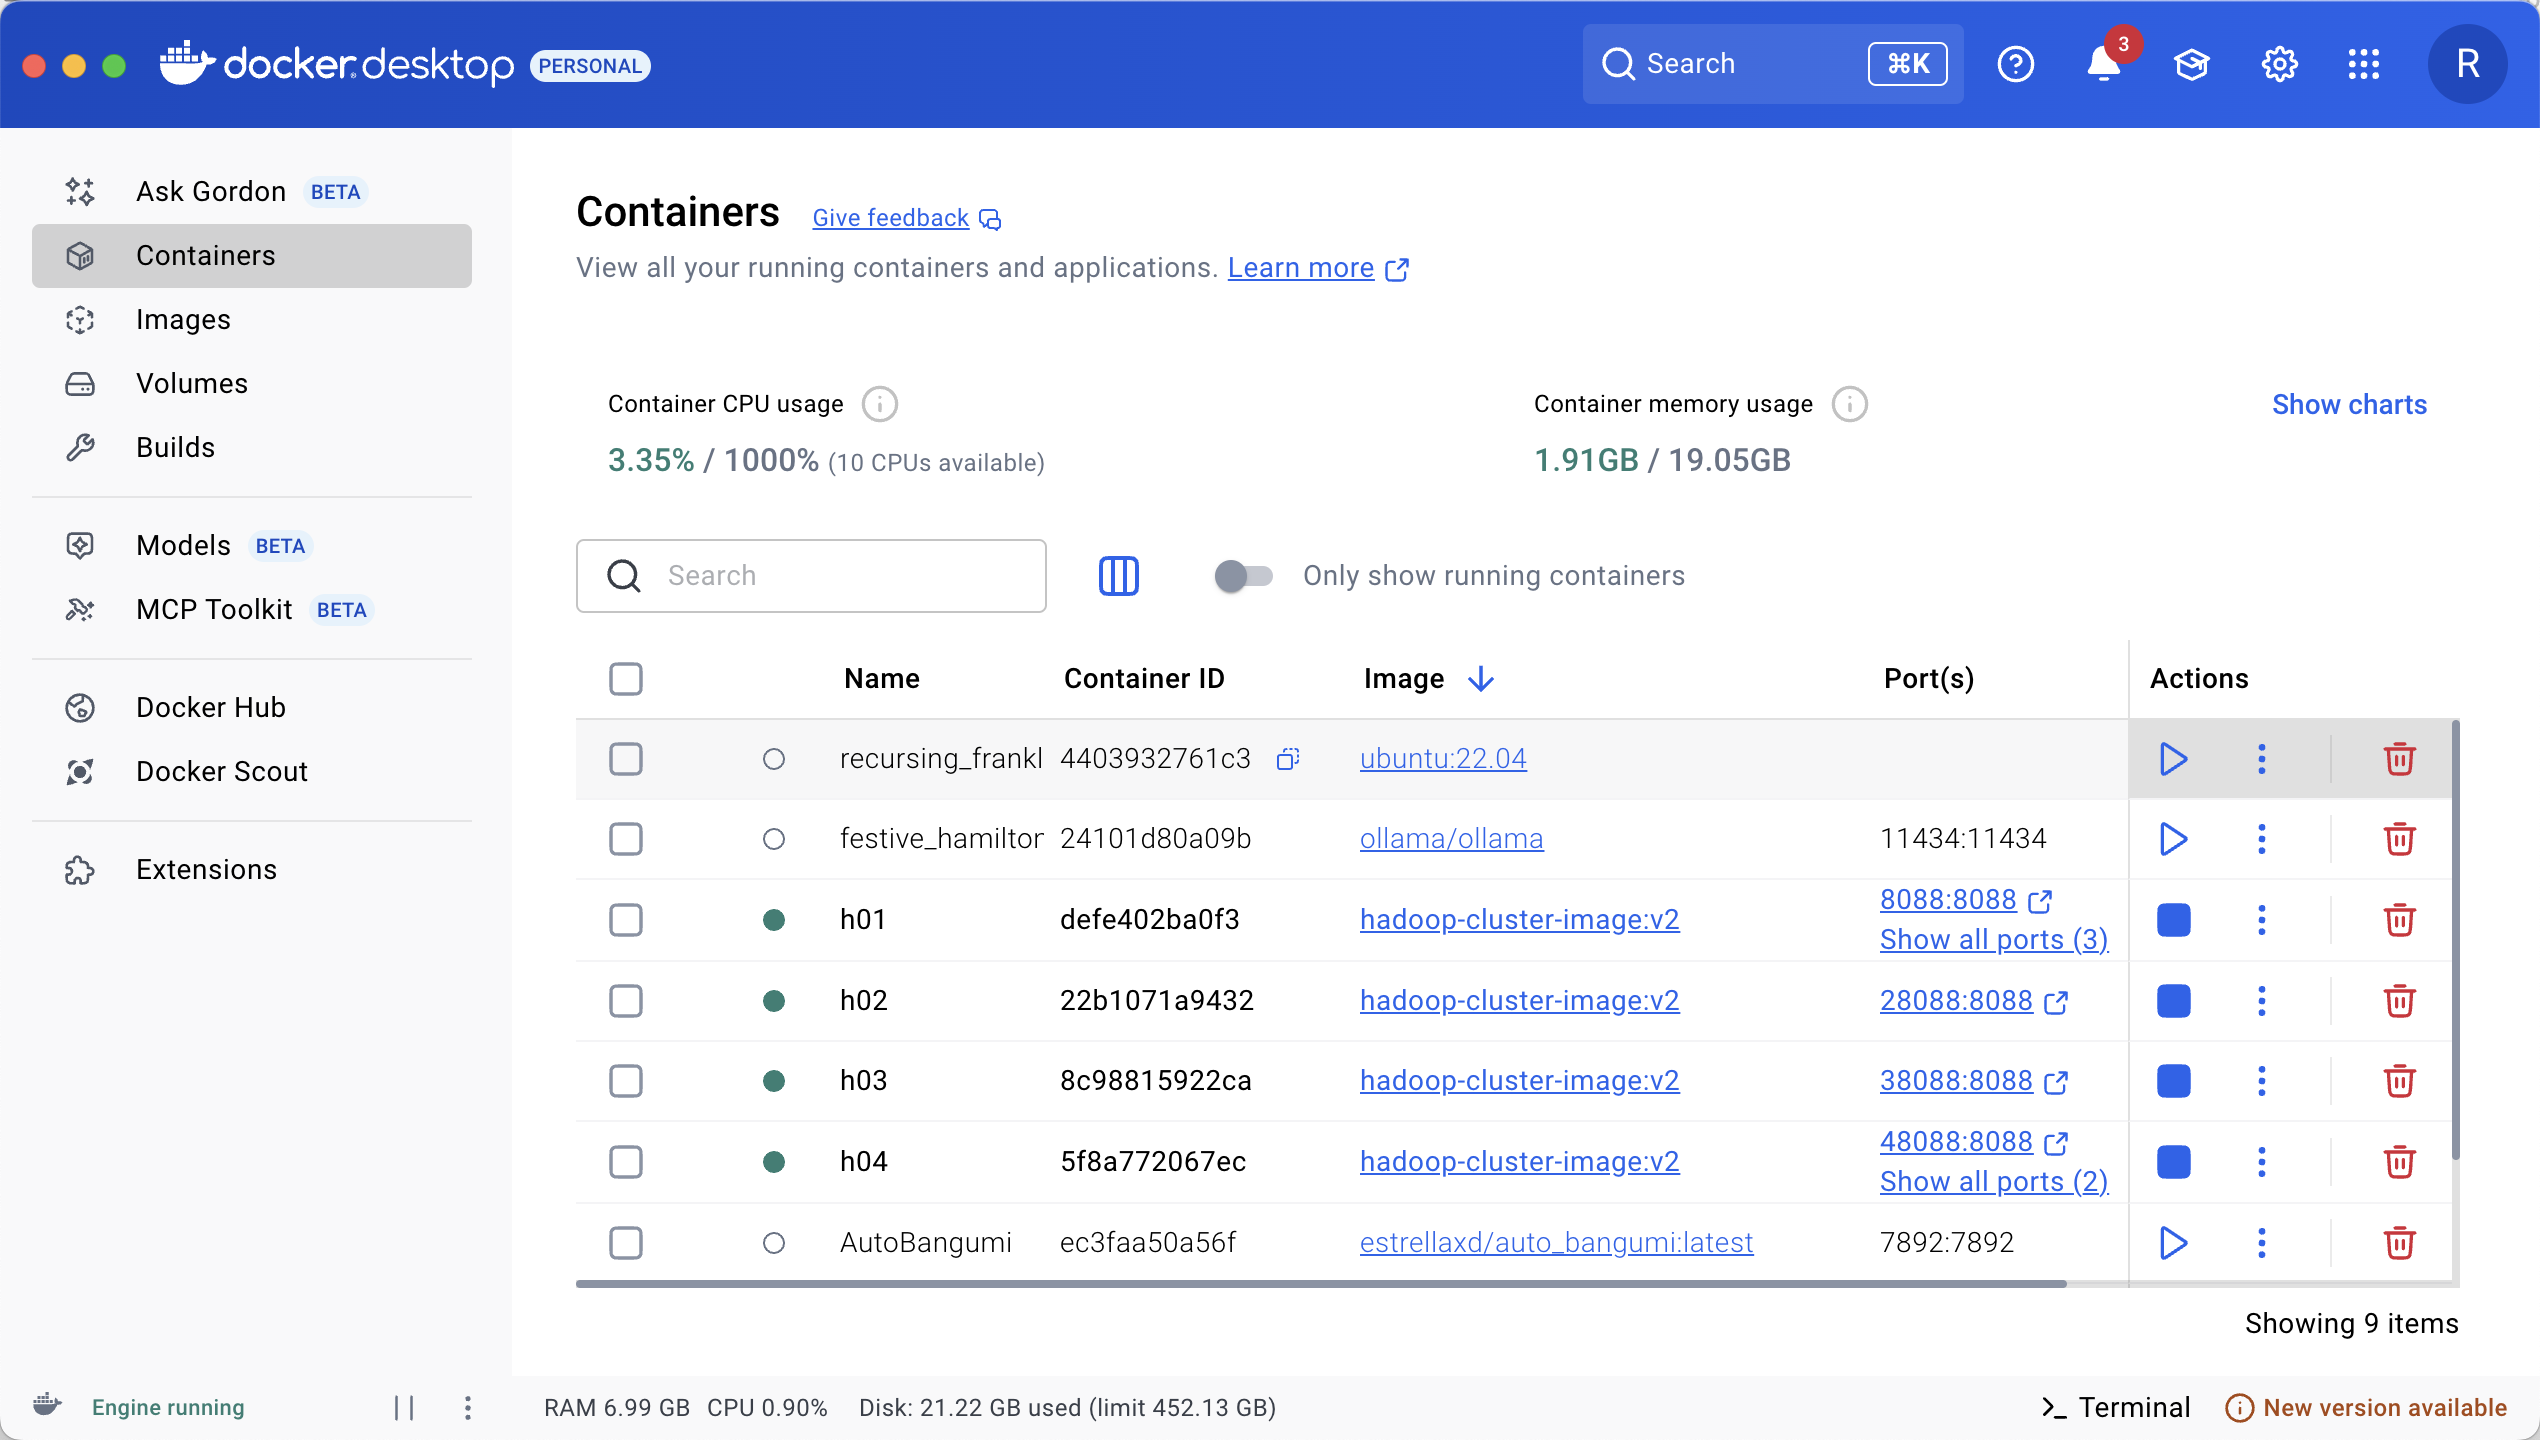The width and height of the screenshot is (2540, 1440).
Task: Open Settings gear icon in header
Action: point(2279,65)
